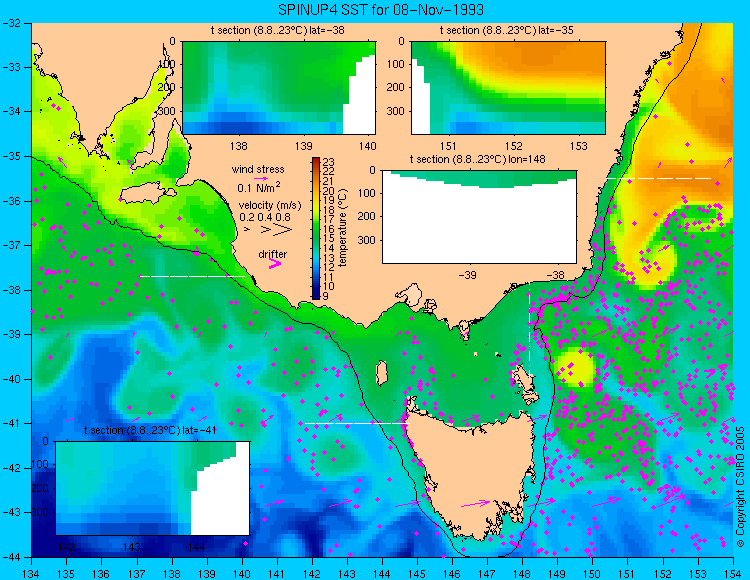750x580 pixels.
Task: Click the 'drifter' legend label
Action: [273, 254]
